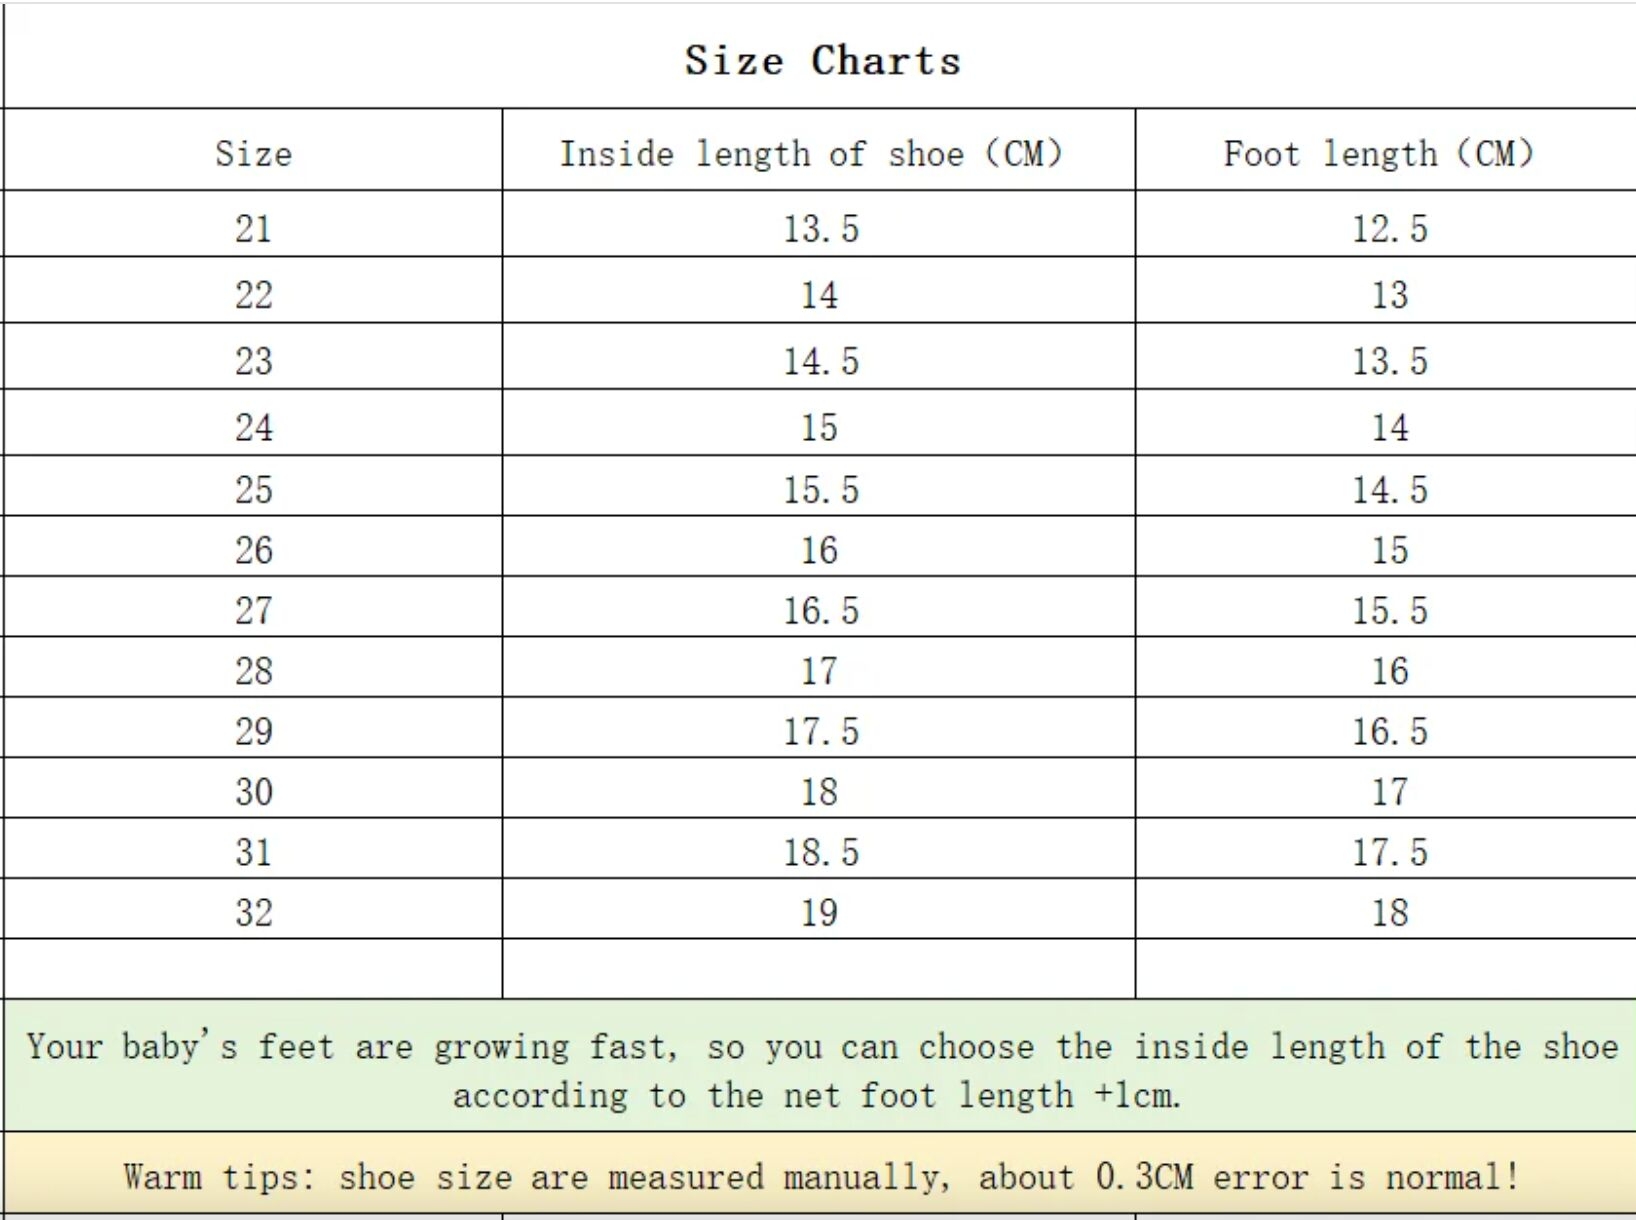Select inside length 19 for size 32
This screenshot has width=1636, height=1220.
(x=819, y=912)
